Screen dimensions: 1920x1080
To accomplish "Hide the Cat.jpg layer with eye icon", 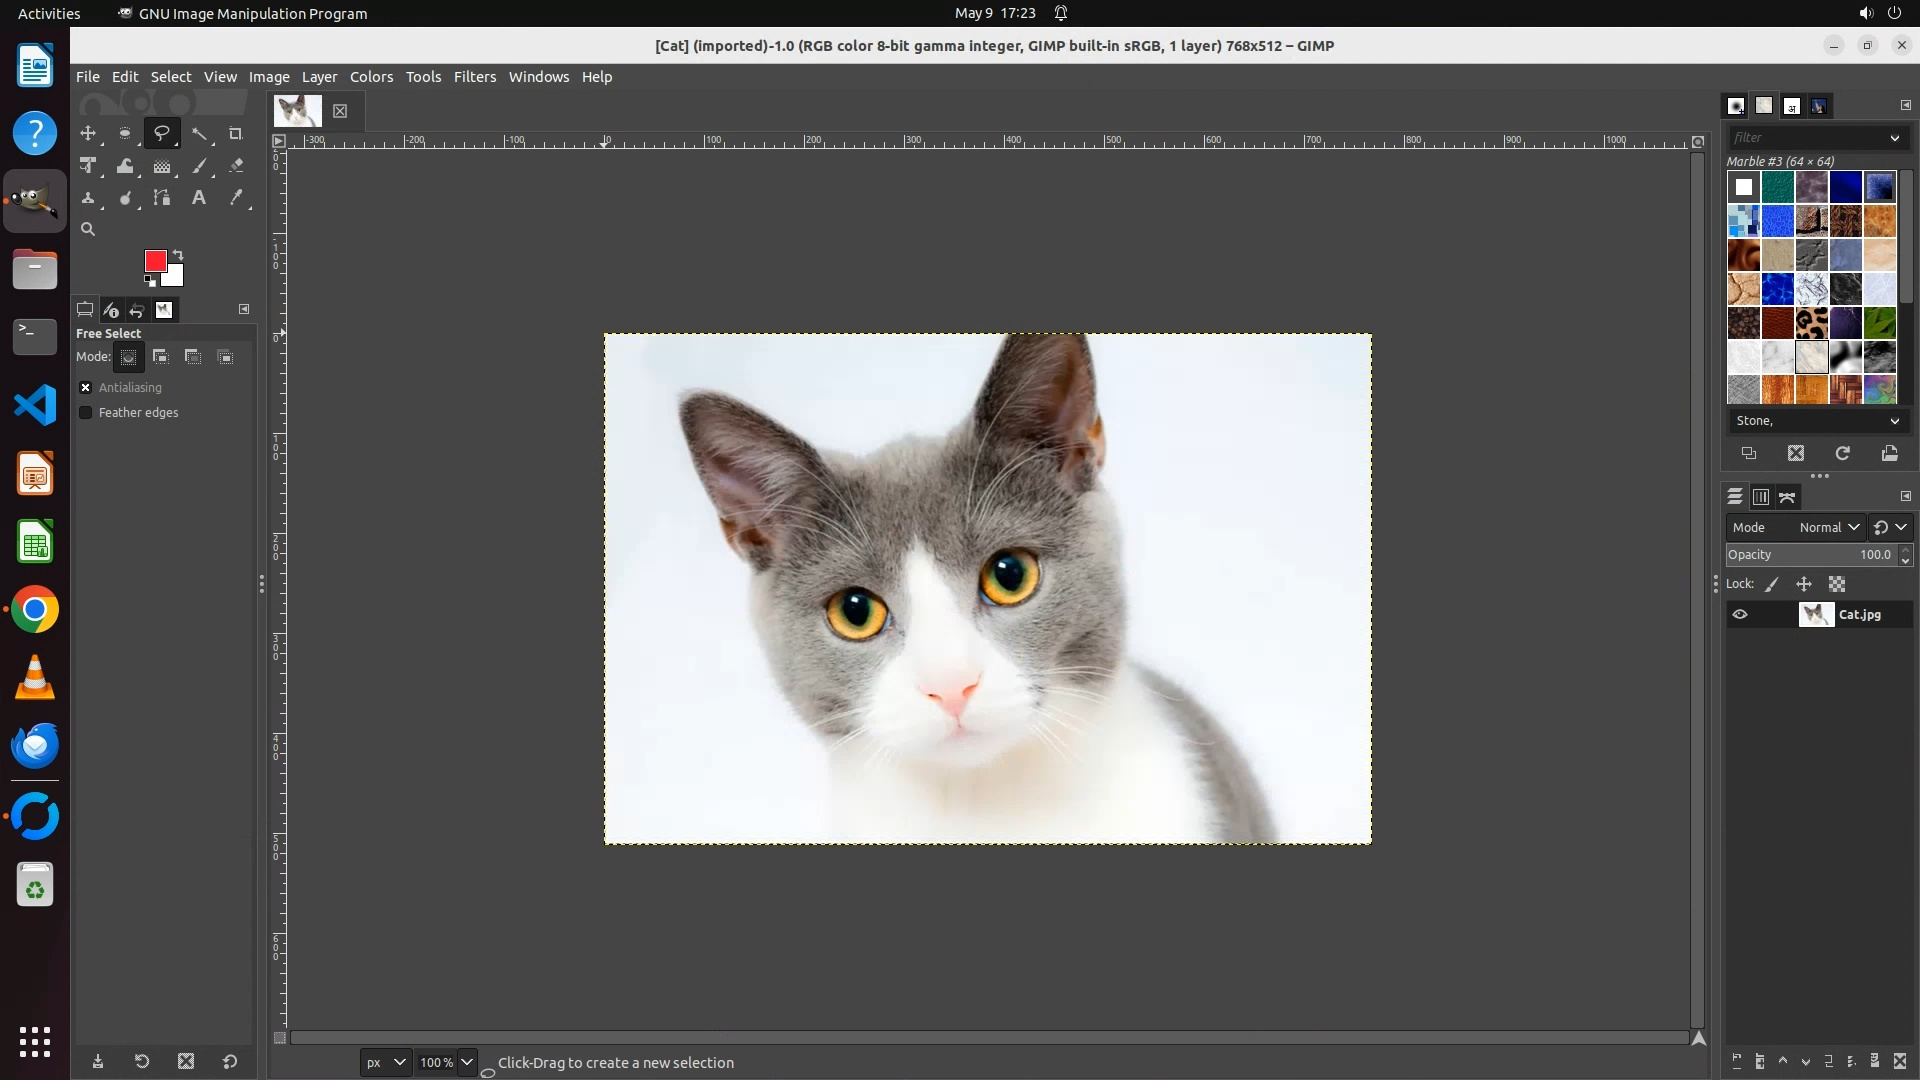I will point(1740,614).
